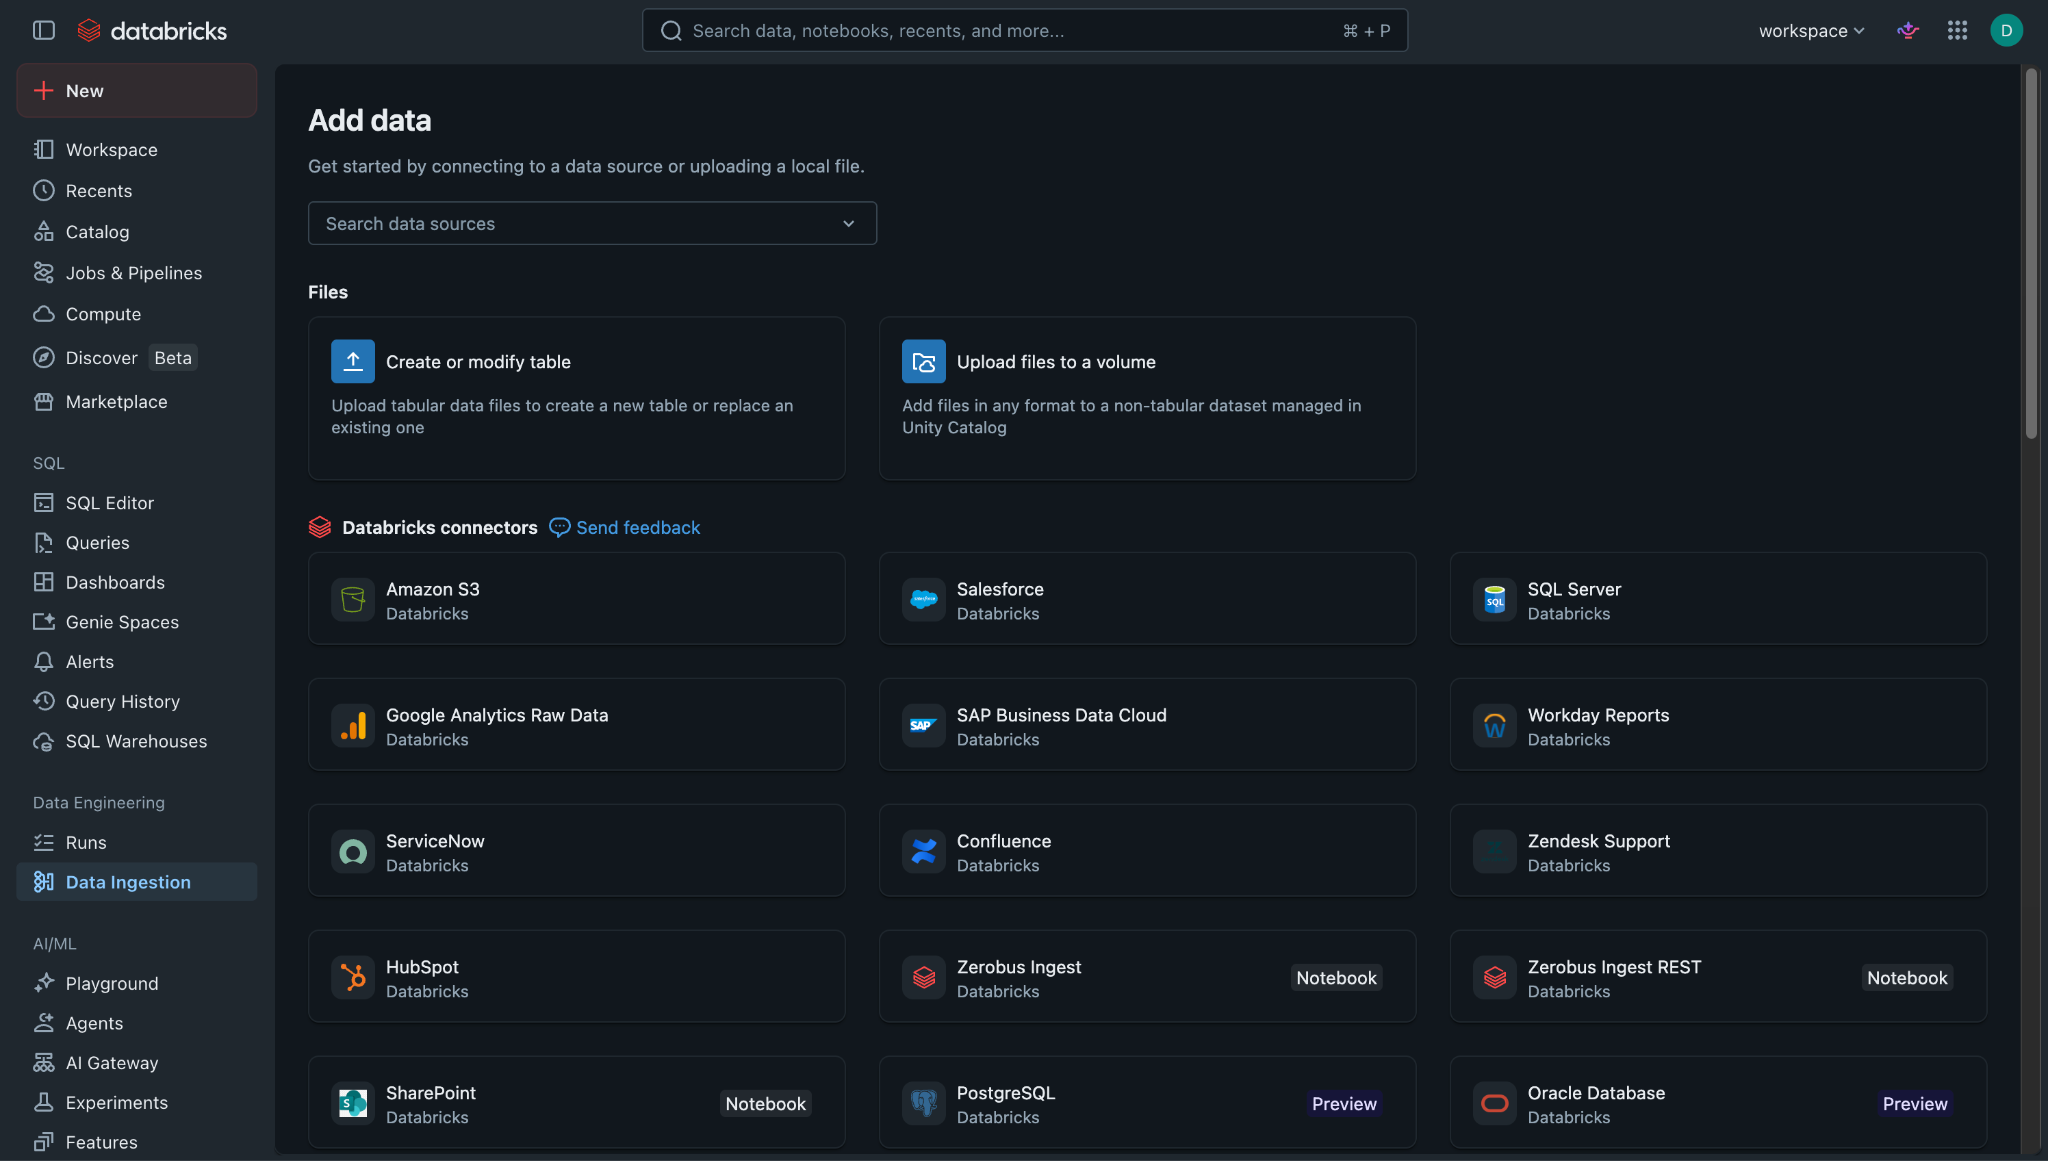2048x1161 pixels.
Task: Open Agents in the sidebar
Action: pos(137,1024)
